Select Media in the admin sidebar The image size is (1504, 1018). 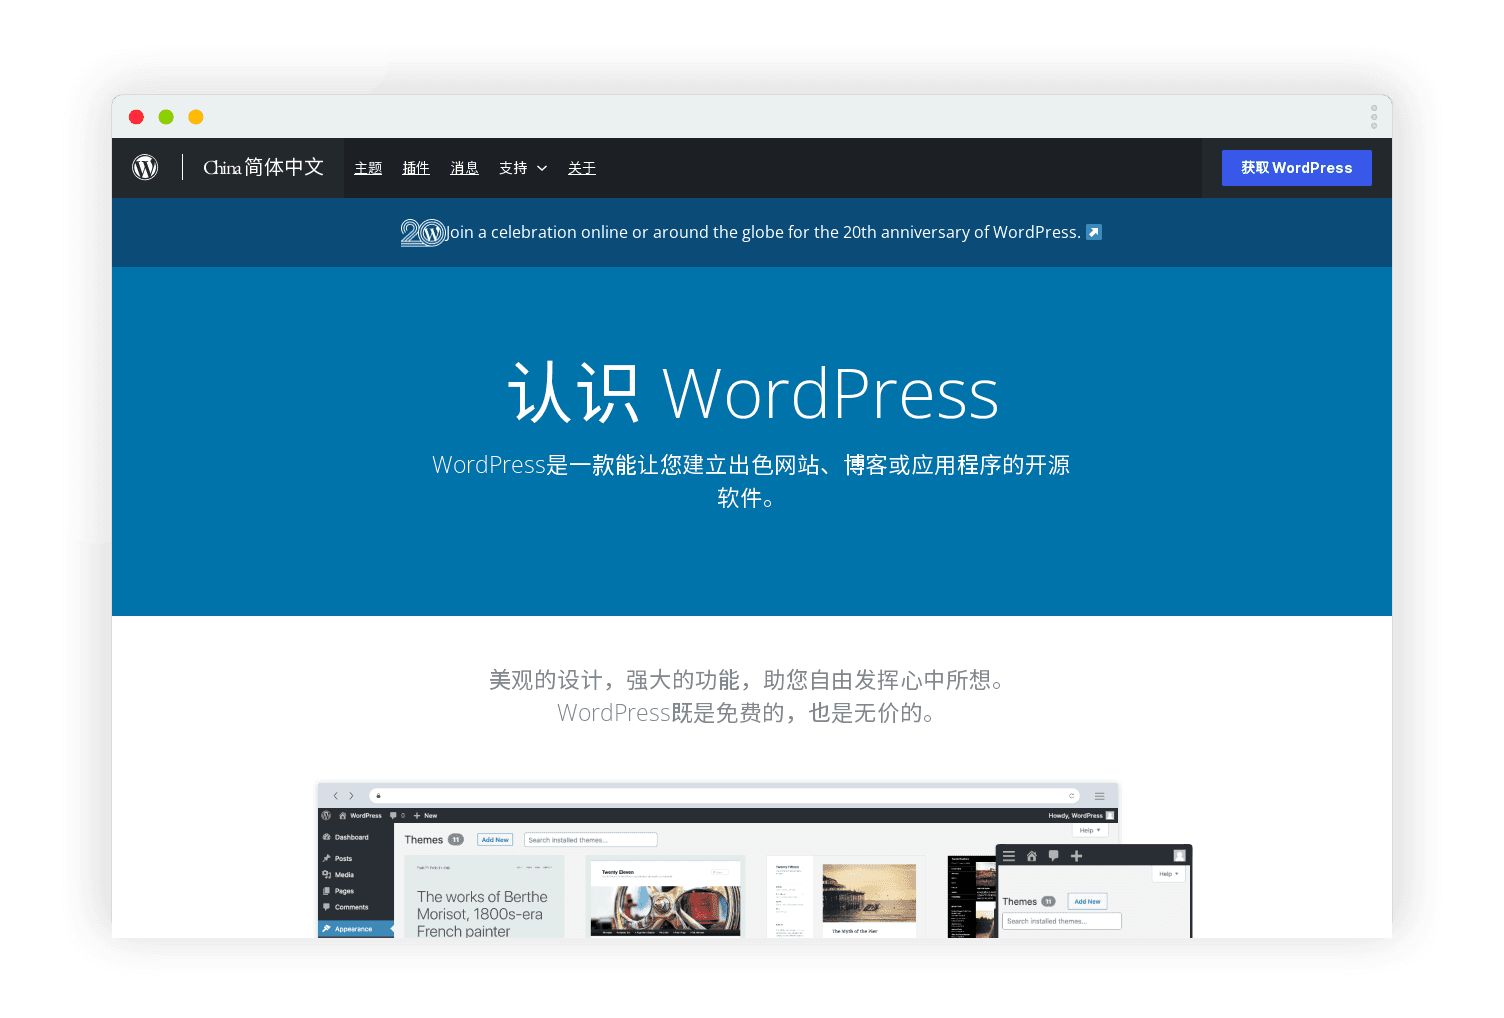pyautogui.click(x=339, y=875)
